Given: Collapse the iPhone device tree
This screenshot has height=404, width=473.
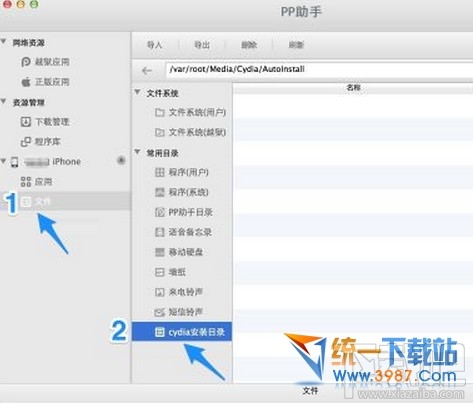Looking at the screenshot, I should (x=4, y=162).
